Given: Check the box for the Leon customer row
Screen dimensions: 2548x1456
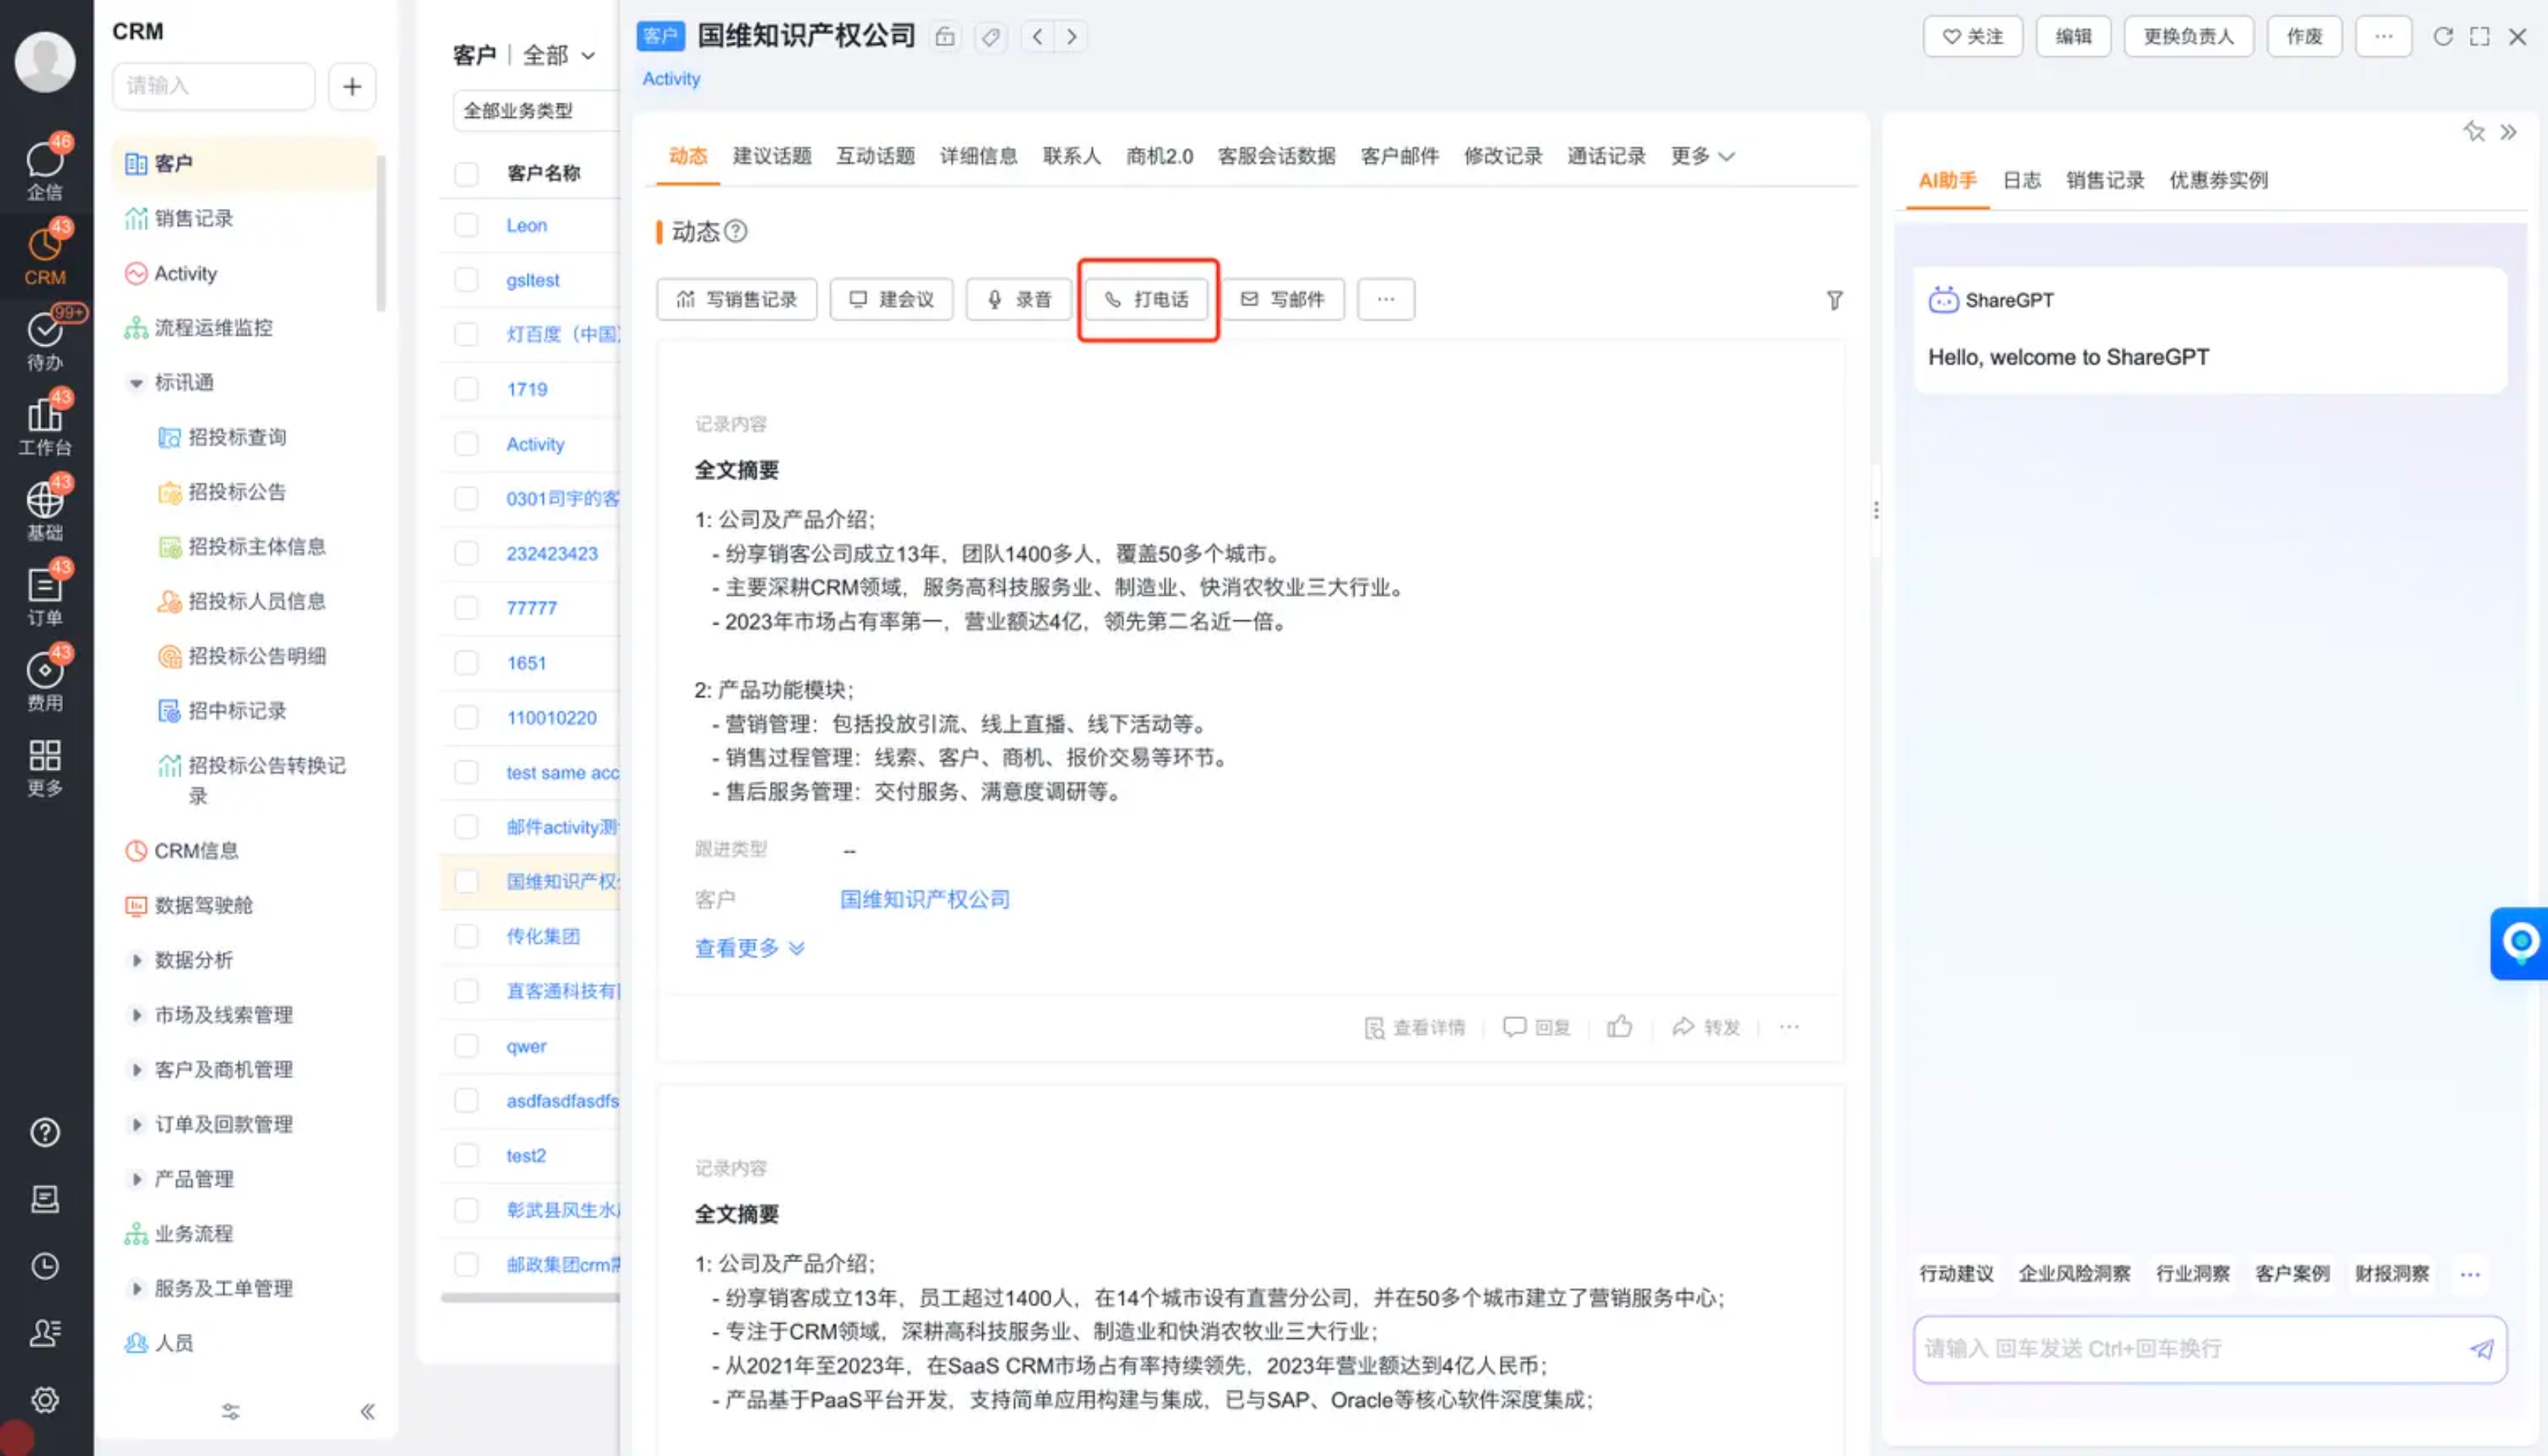Looking at the screenshot, I should coord(466,225).
